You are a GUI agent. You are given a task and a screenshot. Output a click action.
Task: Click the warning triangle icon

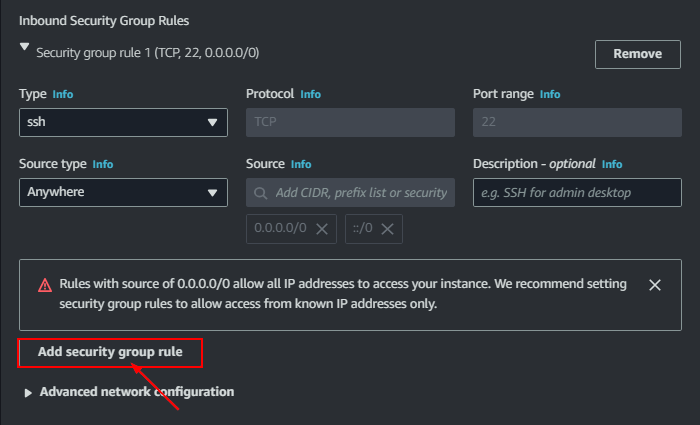(x=45, y=285)
